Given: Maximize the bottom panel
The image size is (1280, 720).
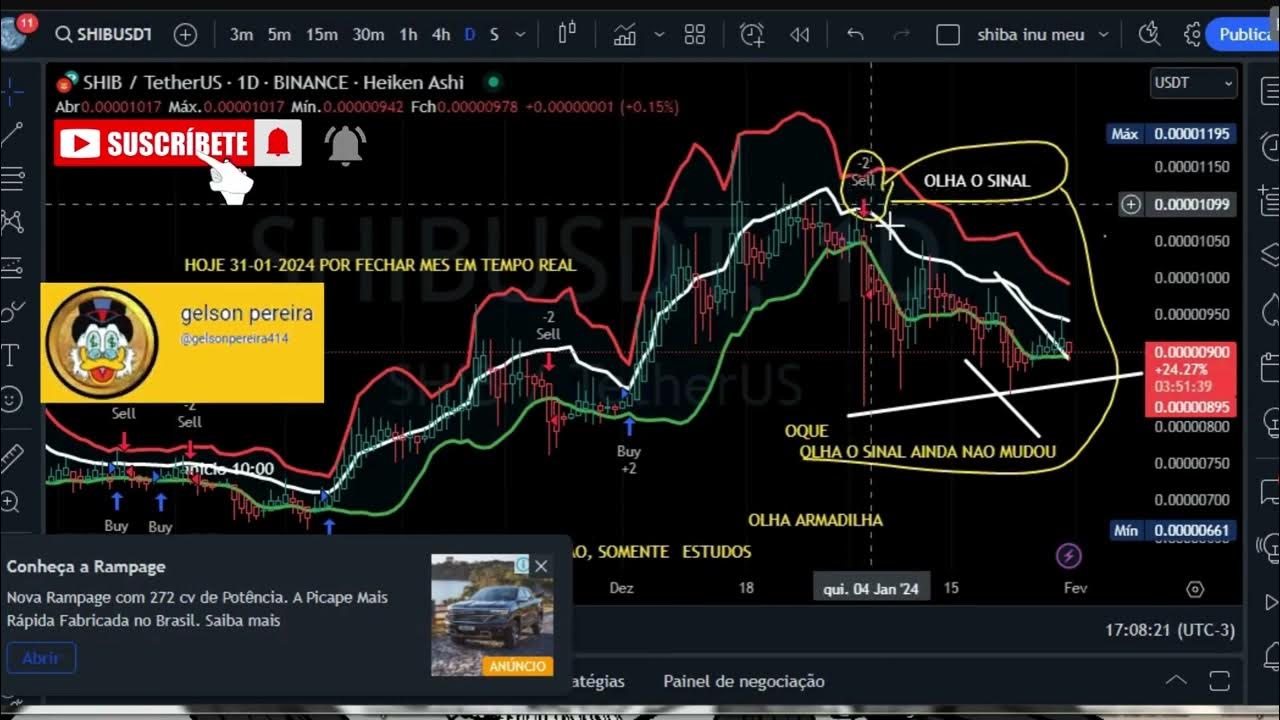Looking at the screenshot, I should pos(1220,681).
